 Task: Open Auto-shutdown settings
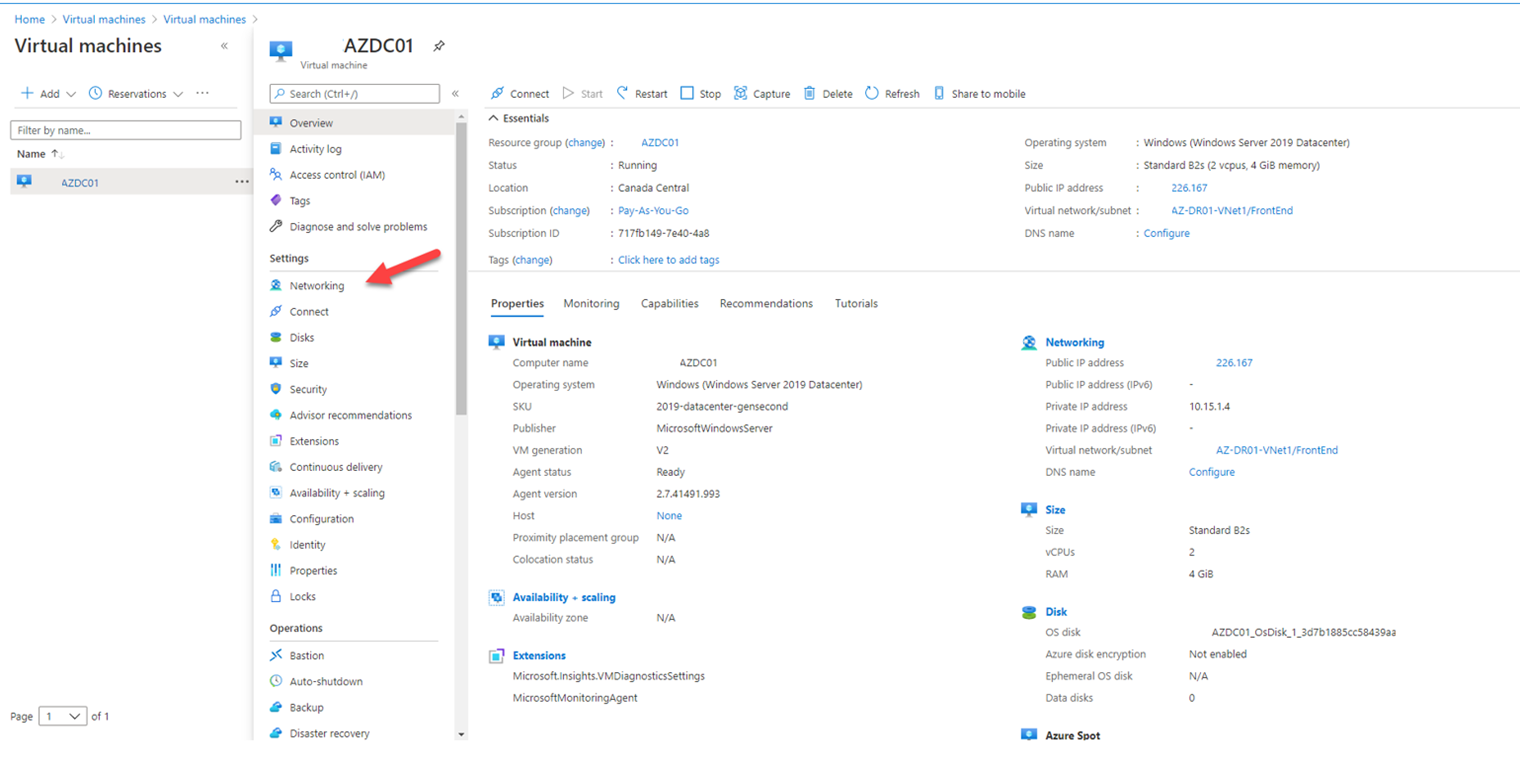point(326,682)
